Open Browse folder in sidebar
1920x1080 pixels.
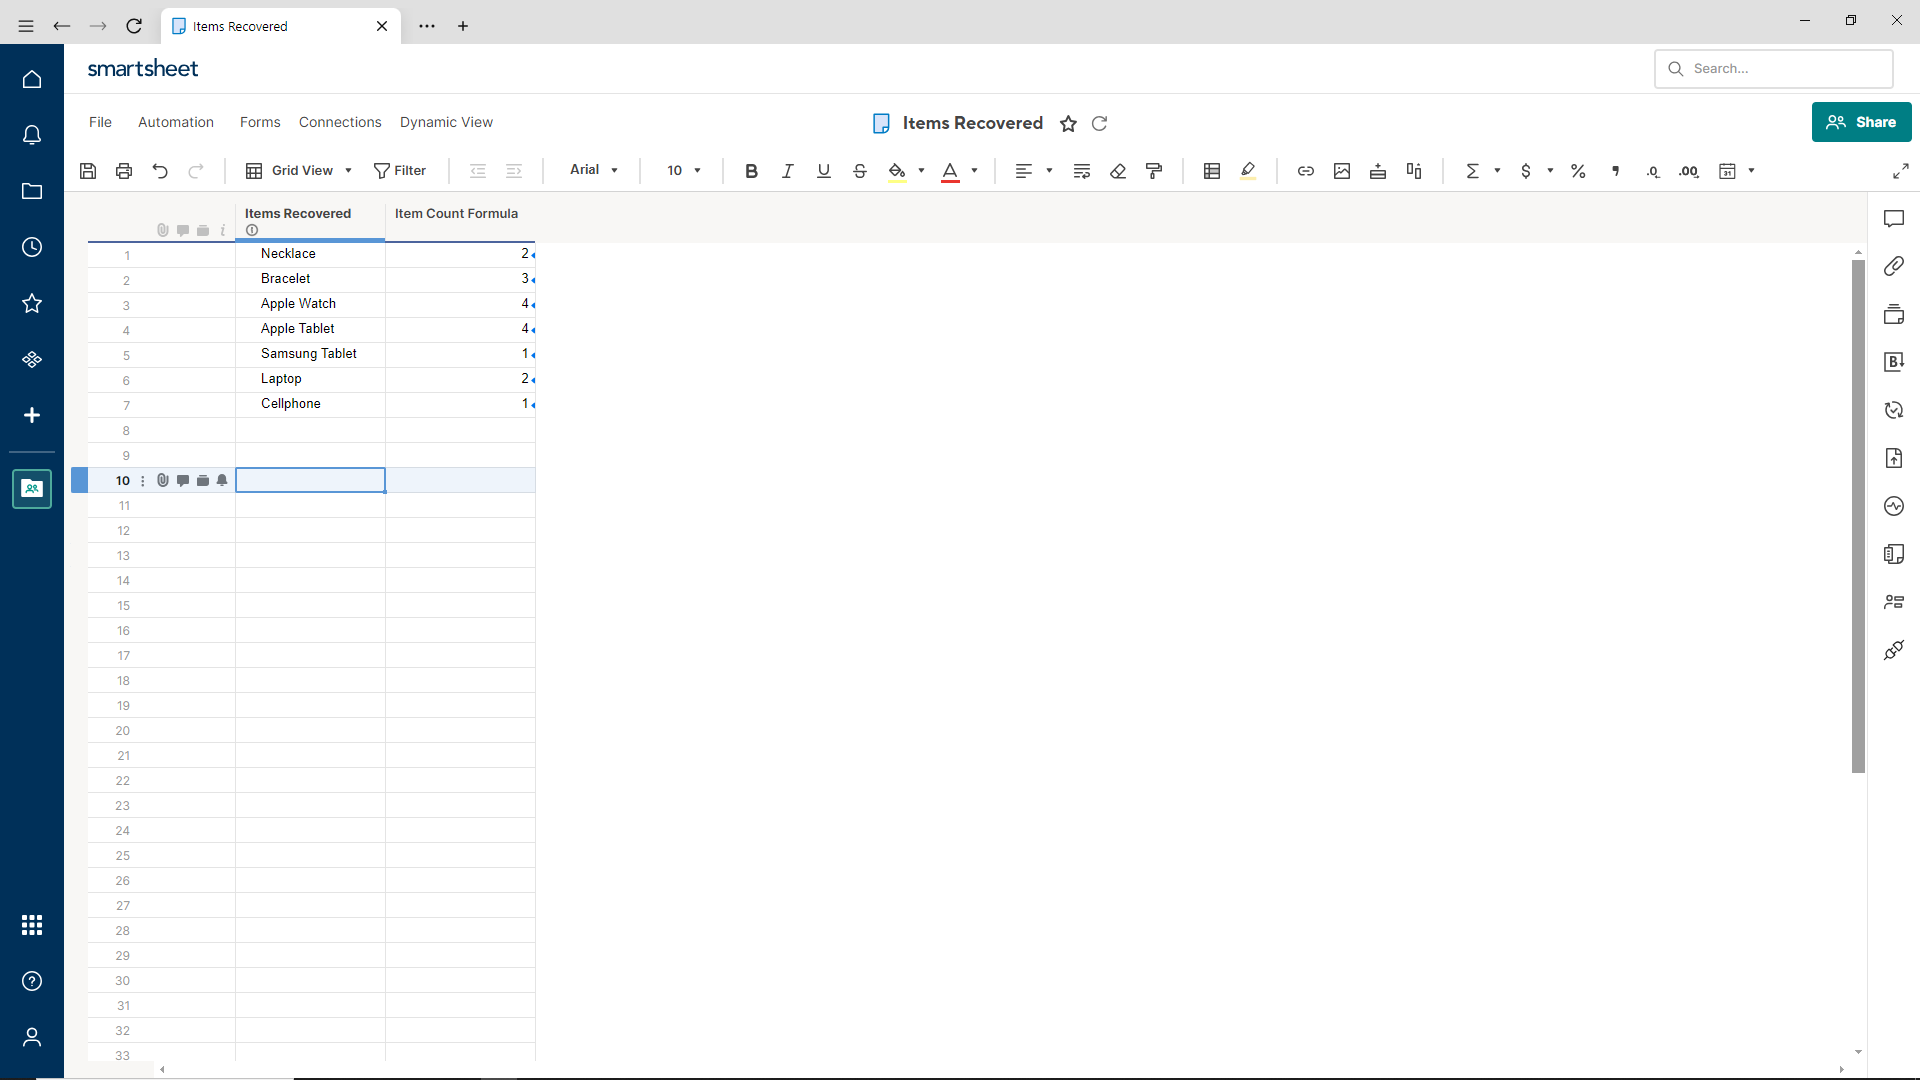coord(32,191)
